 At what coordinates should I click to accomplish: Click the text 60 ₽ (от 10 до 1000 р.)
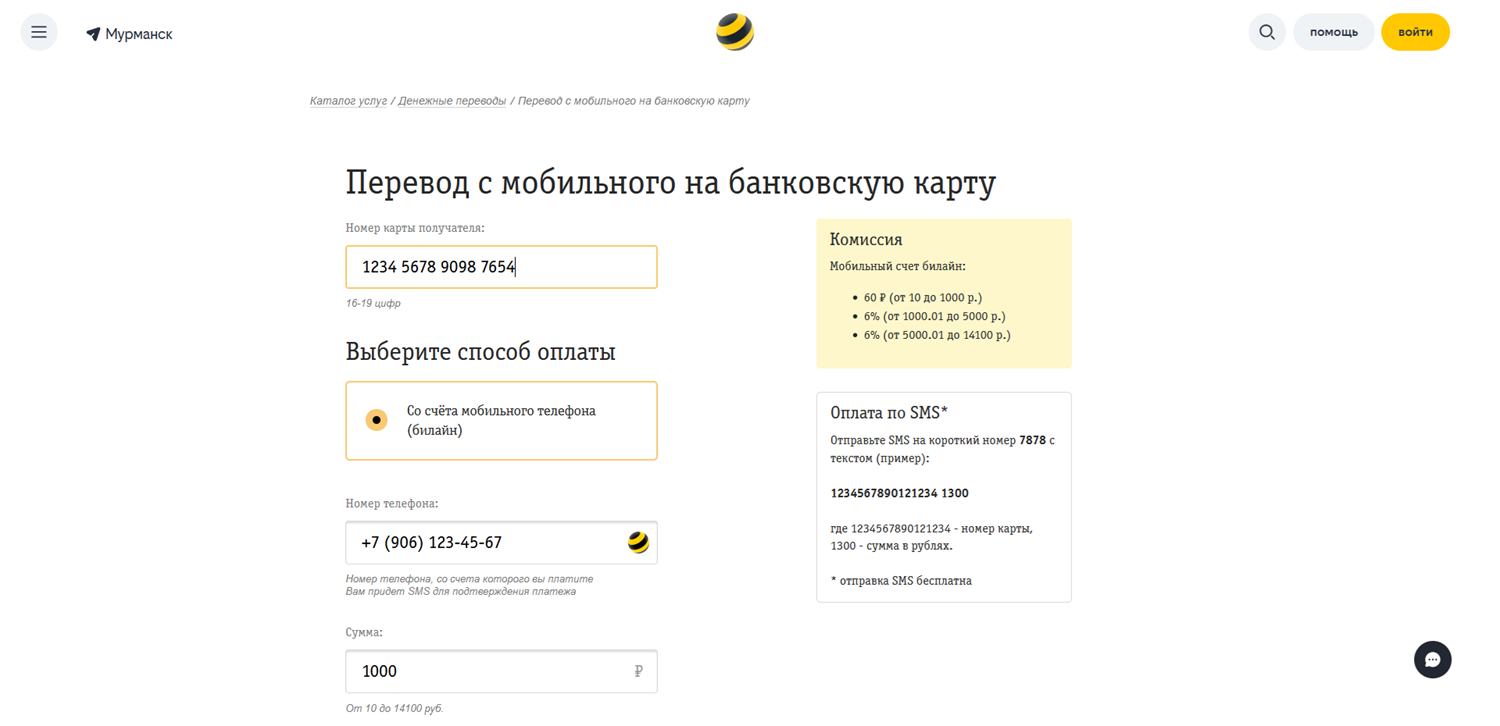coord(923,298)
